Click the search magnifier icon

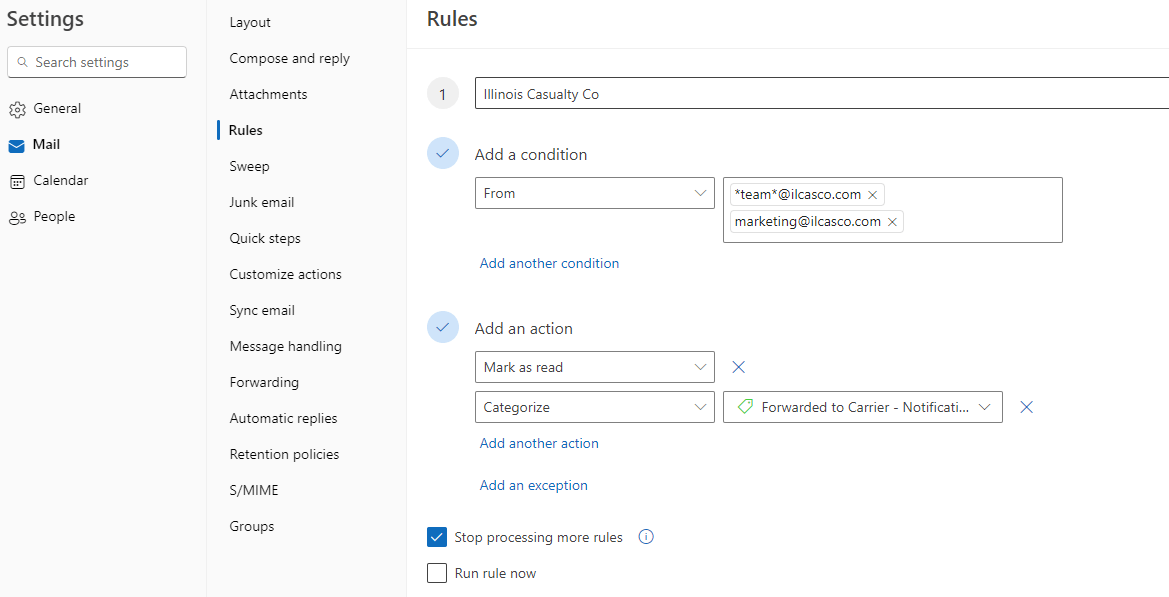point(22,62)
